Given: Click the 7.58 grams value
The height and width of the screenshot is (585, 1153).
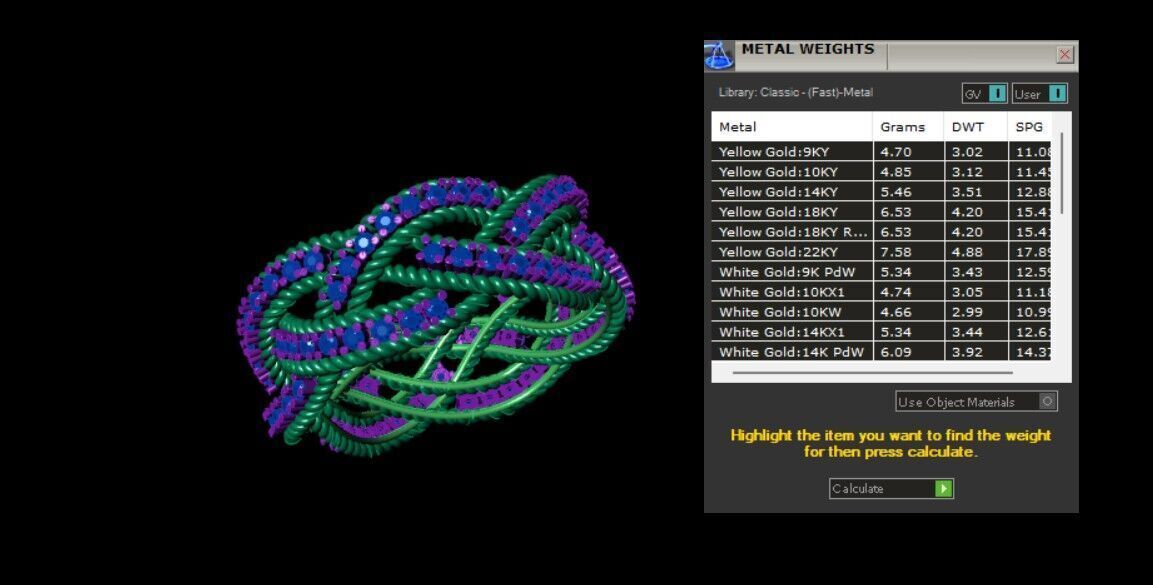Looking at the screenshot, I should [x=896, y=252].
